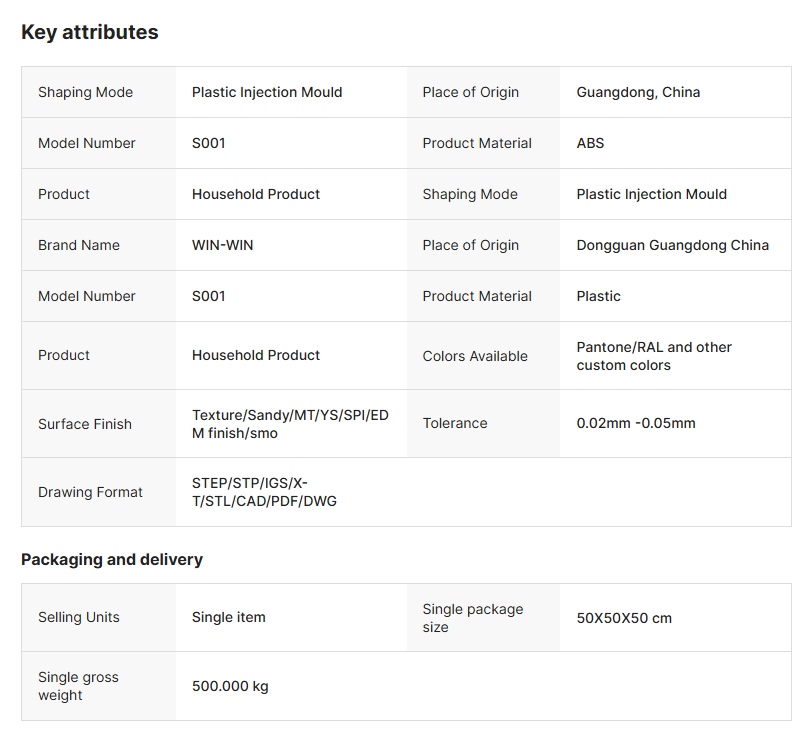This screenshot has height=733, width=811.
Task: Click the Single gross weight label
Action: coord(78,686)
